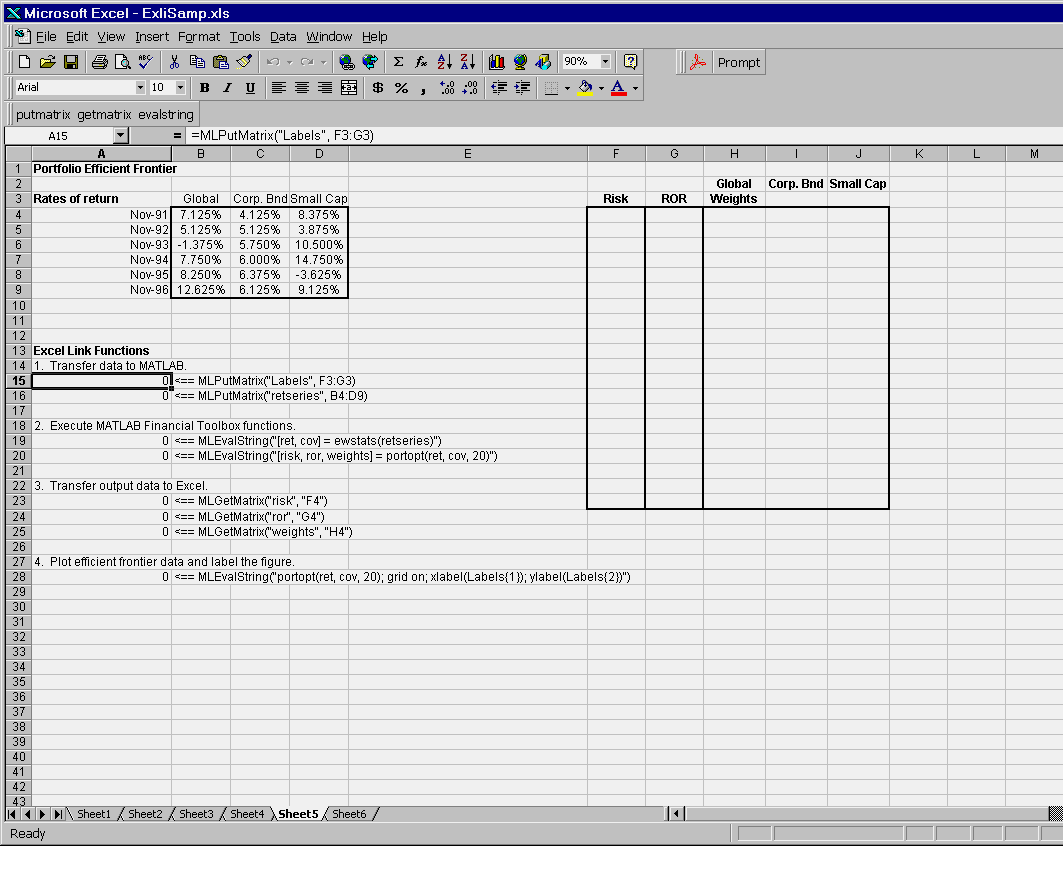Open the Format menu

coord(199,37)
